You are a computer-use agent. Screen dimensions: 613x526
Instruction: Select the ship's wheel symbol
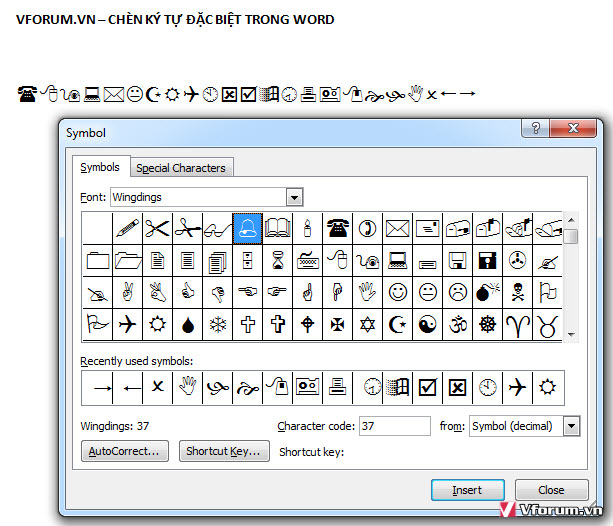[x=488, y=324]
